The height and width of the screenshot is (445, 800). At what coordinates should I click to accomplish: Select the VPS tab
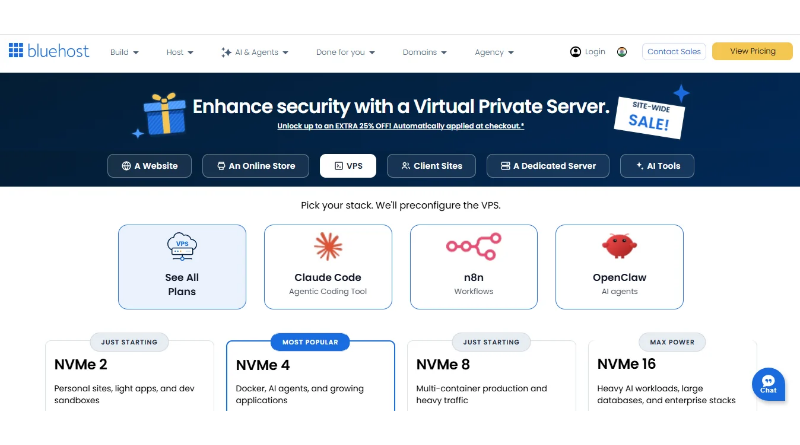click(348, 166)
